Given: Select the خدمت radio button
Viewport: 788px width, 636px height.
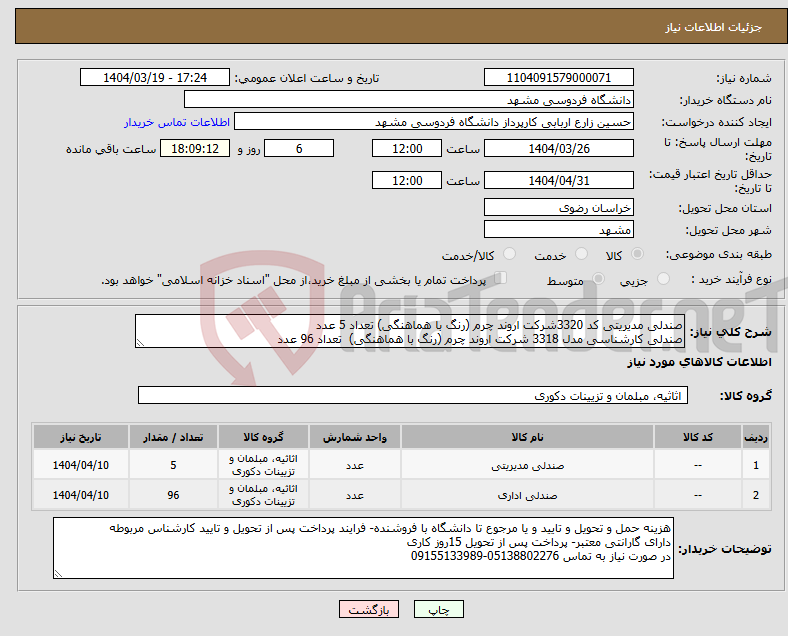Looking at the screenshot, I should 581,254.
